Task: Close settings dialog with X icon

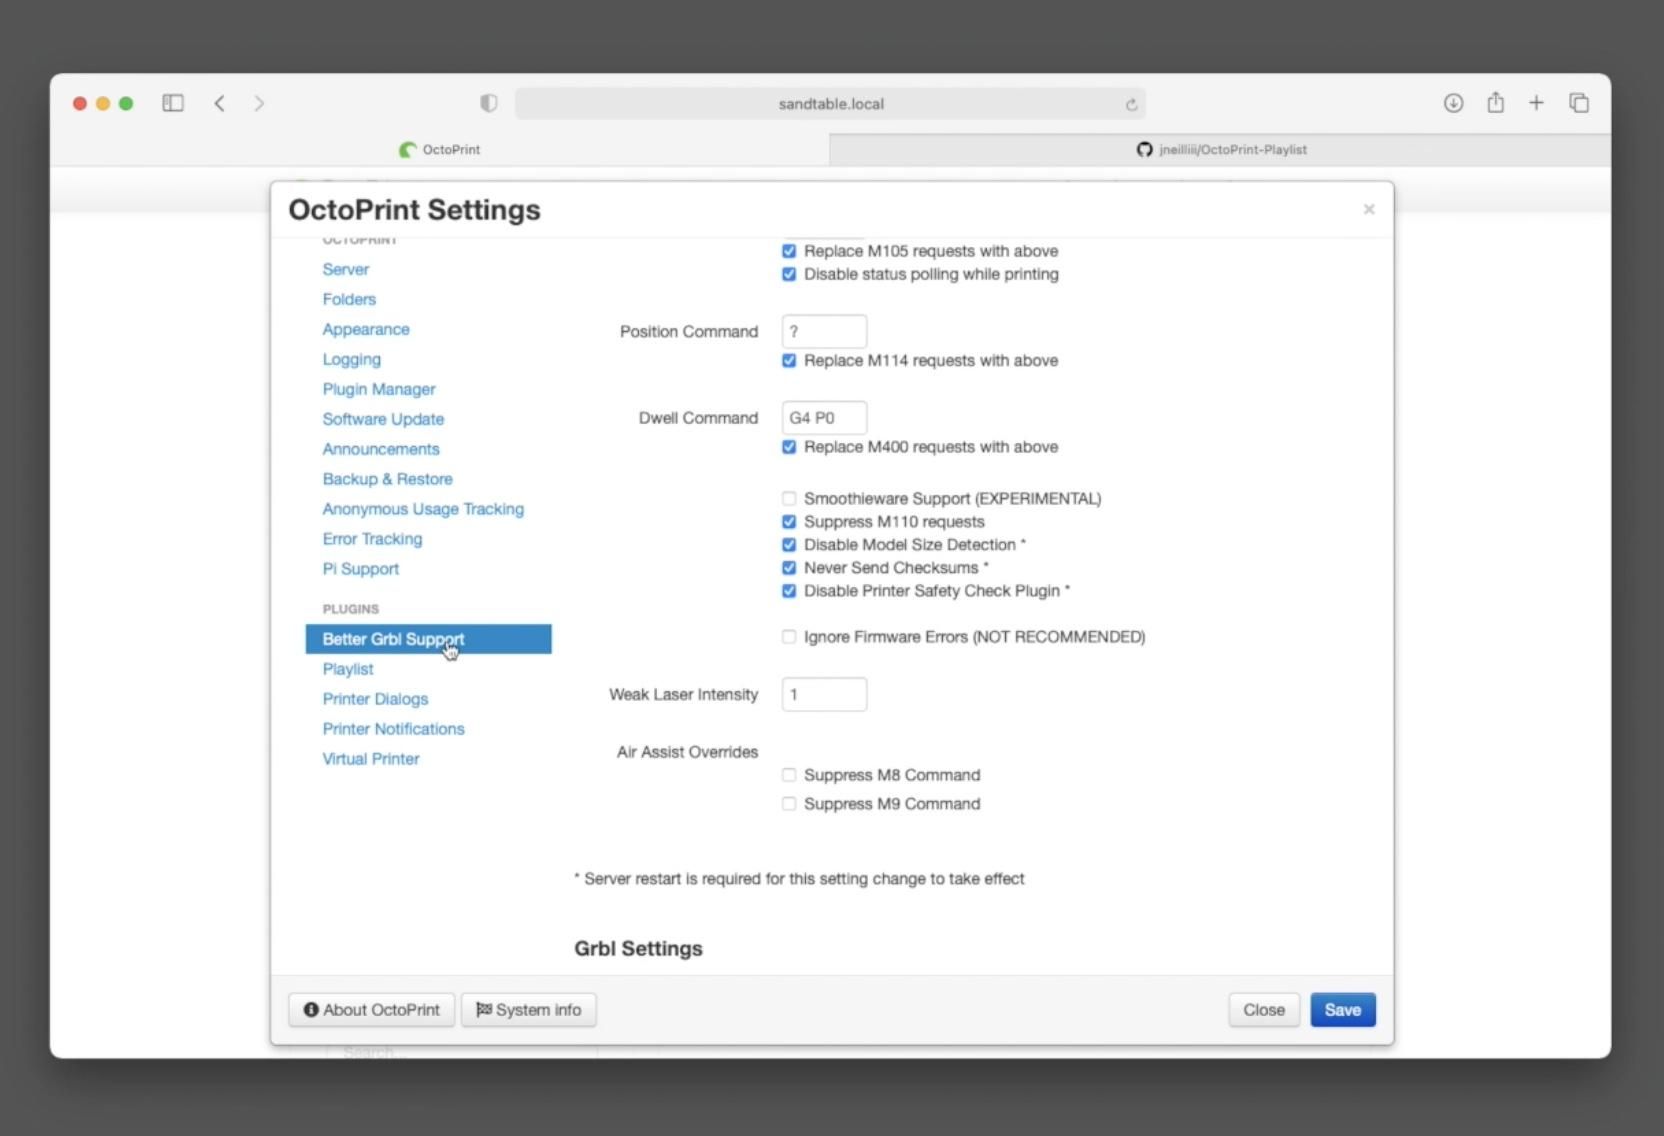Action: [1369, 209]
